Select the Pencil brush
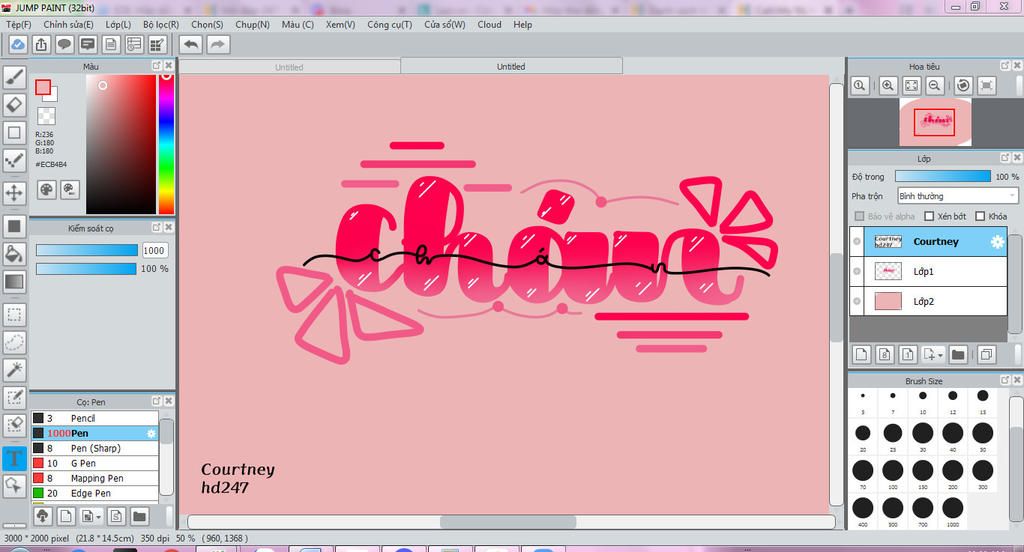The height and width of the screenshot is (552, 1024). pyautogui.click(x=95, y=418)
